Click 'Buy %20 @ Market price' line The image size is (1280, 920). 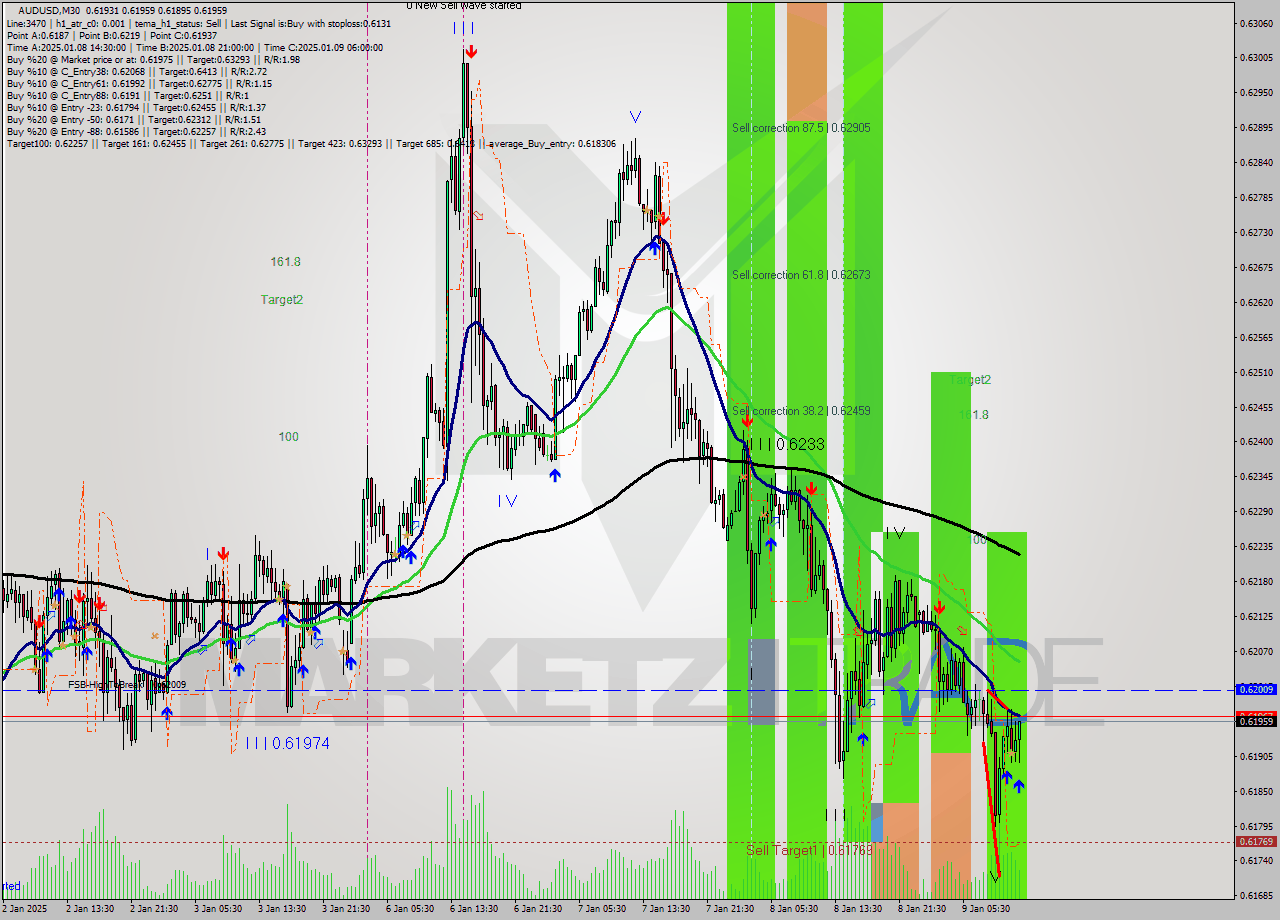coord(153,59)
